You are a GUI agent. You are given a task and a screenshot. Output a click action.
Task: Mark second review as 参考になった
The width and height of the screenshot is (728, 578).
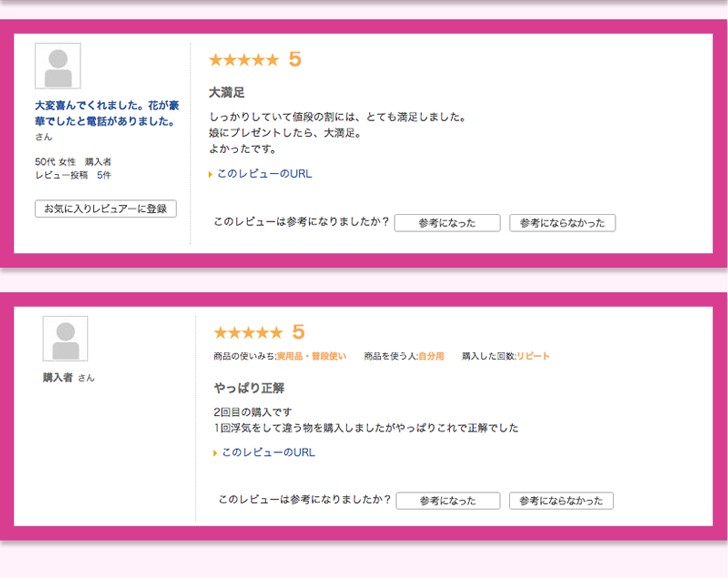click(x=448, y=501)
